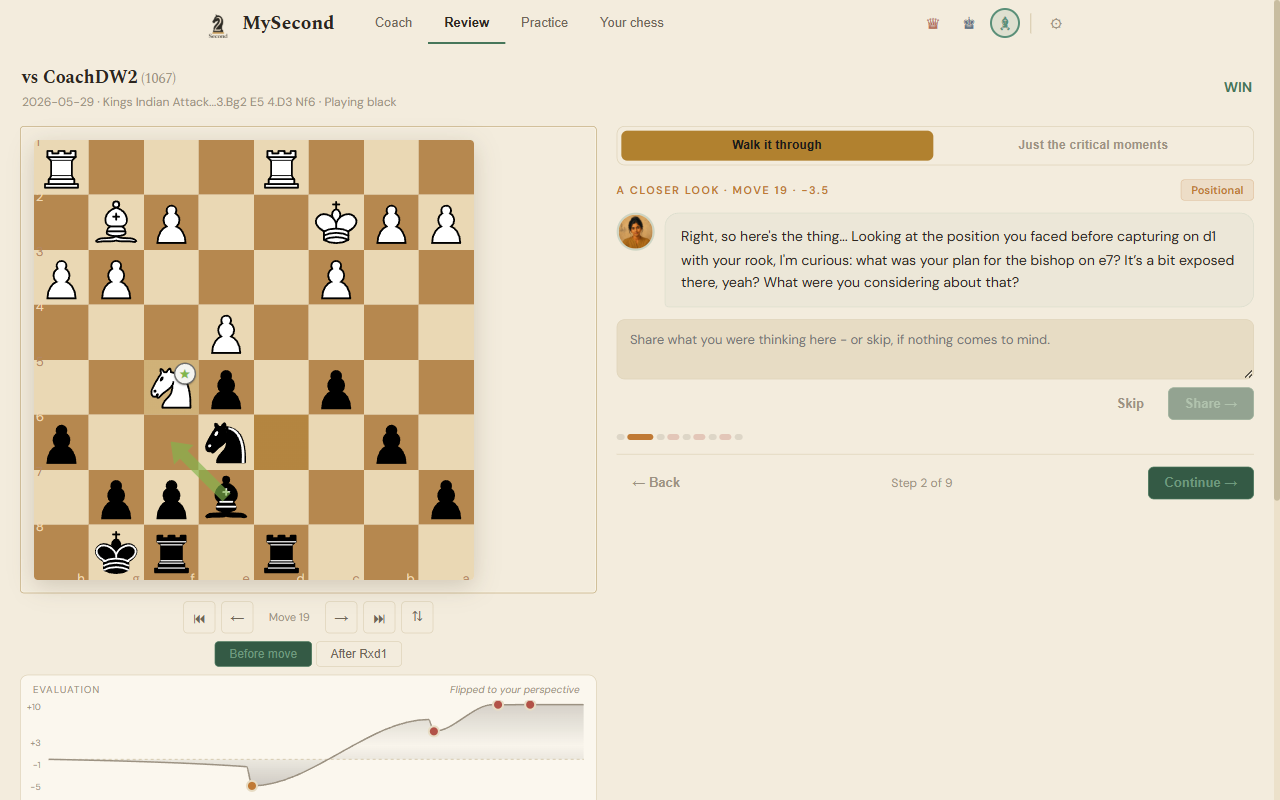Click the orange current step progress pill
This screenshot has height=800, width=1280.
(x=640, y=437)
